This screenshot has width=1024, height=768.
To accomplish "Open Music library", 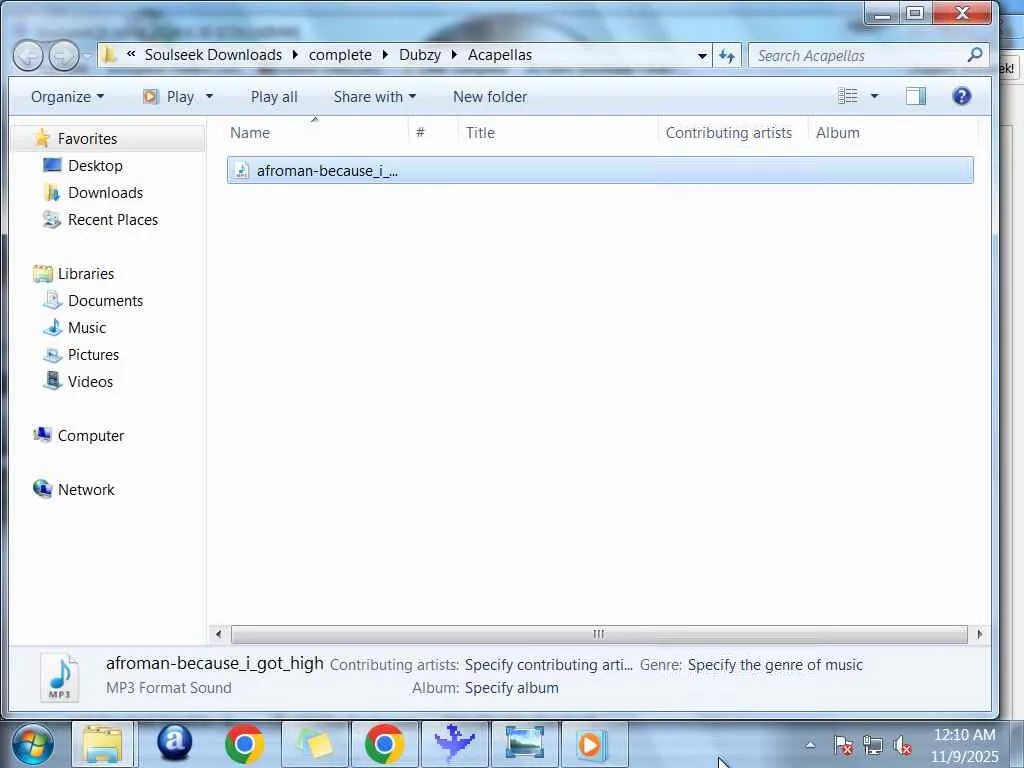I will pos(87,328).
